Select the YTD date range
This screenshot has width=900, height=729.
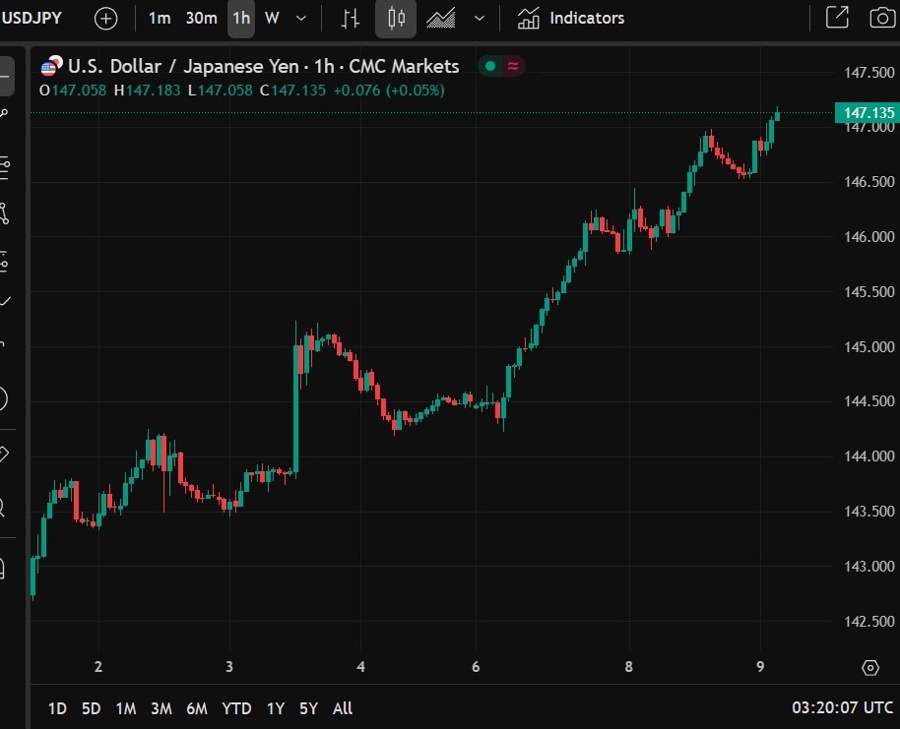236,708
